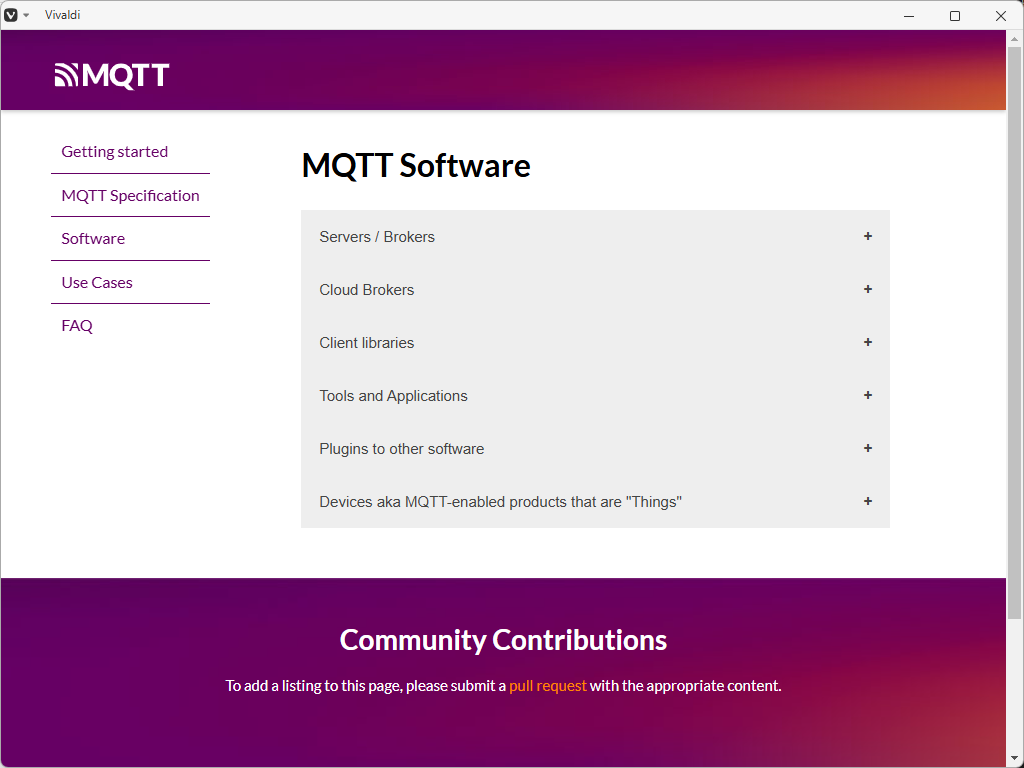This screenshot has height=768, width=1024.
Task: Click the plus icon for Servers / Brokers
Action: pos(867,236)
